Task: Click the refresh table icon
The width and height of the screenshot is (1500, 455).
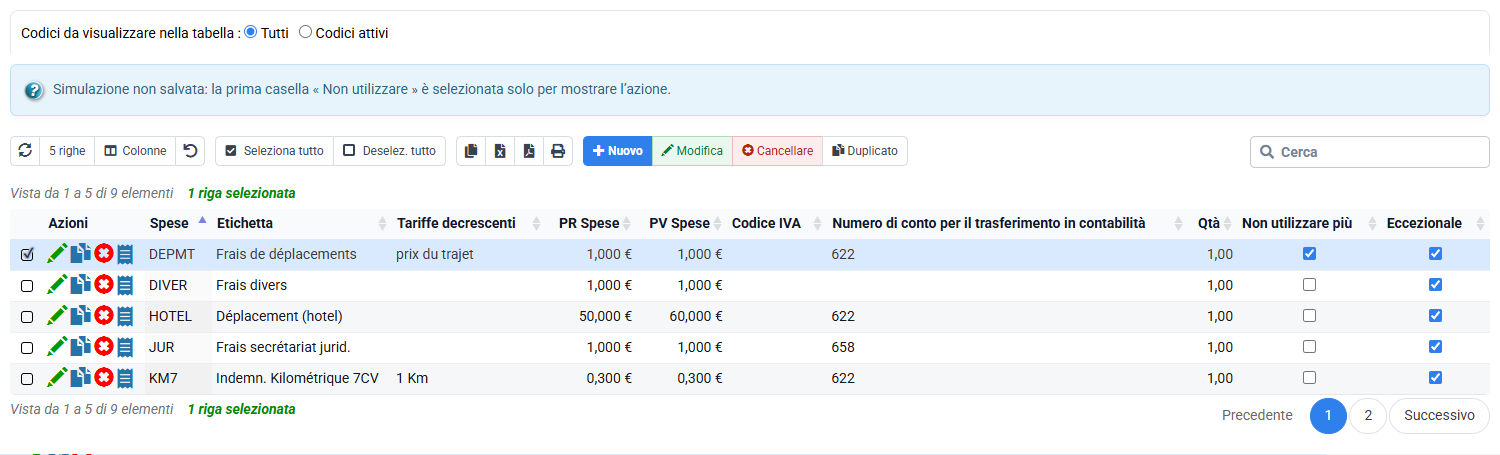Action: (25, 151)
